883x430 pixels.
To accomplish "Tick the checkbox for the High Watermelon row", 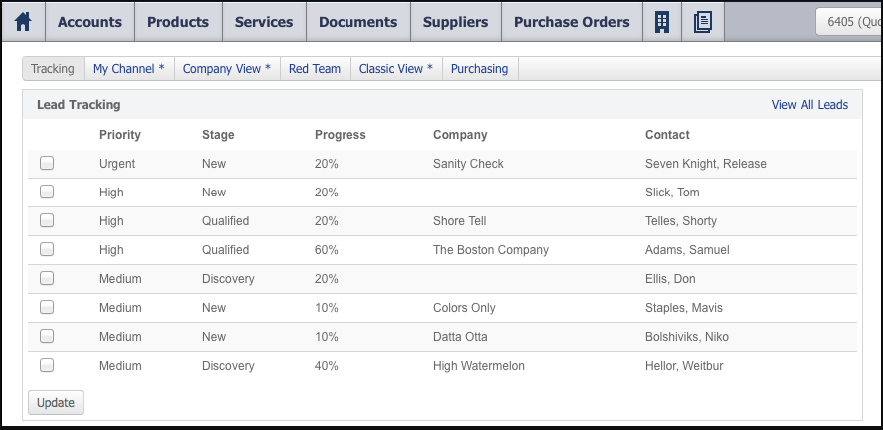I will point(47,366).
